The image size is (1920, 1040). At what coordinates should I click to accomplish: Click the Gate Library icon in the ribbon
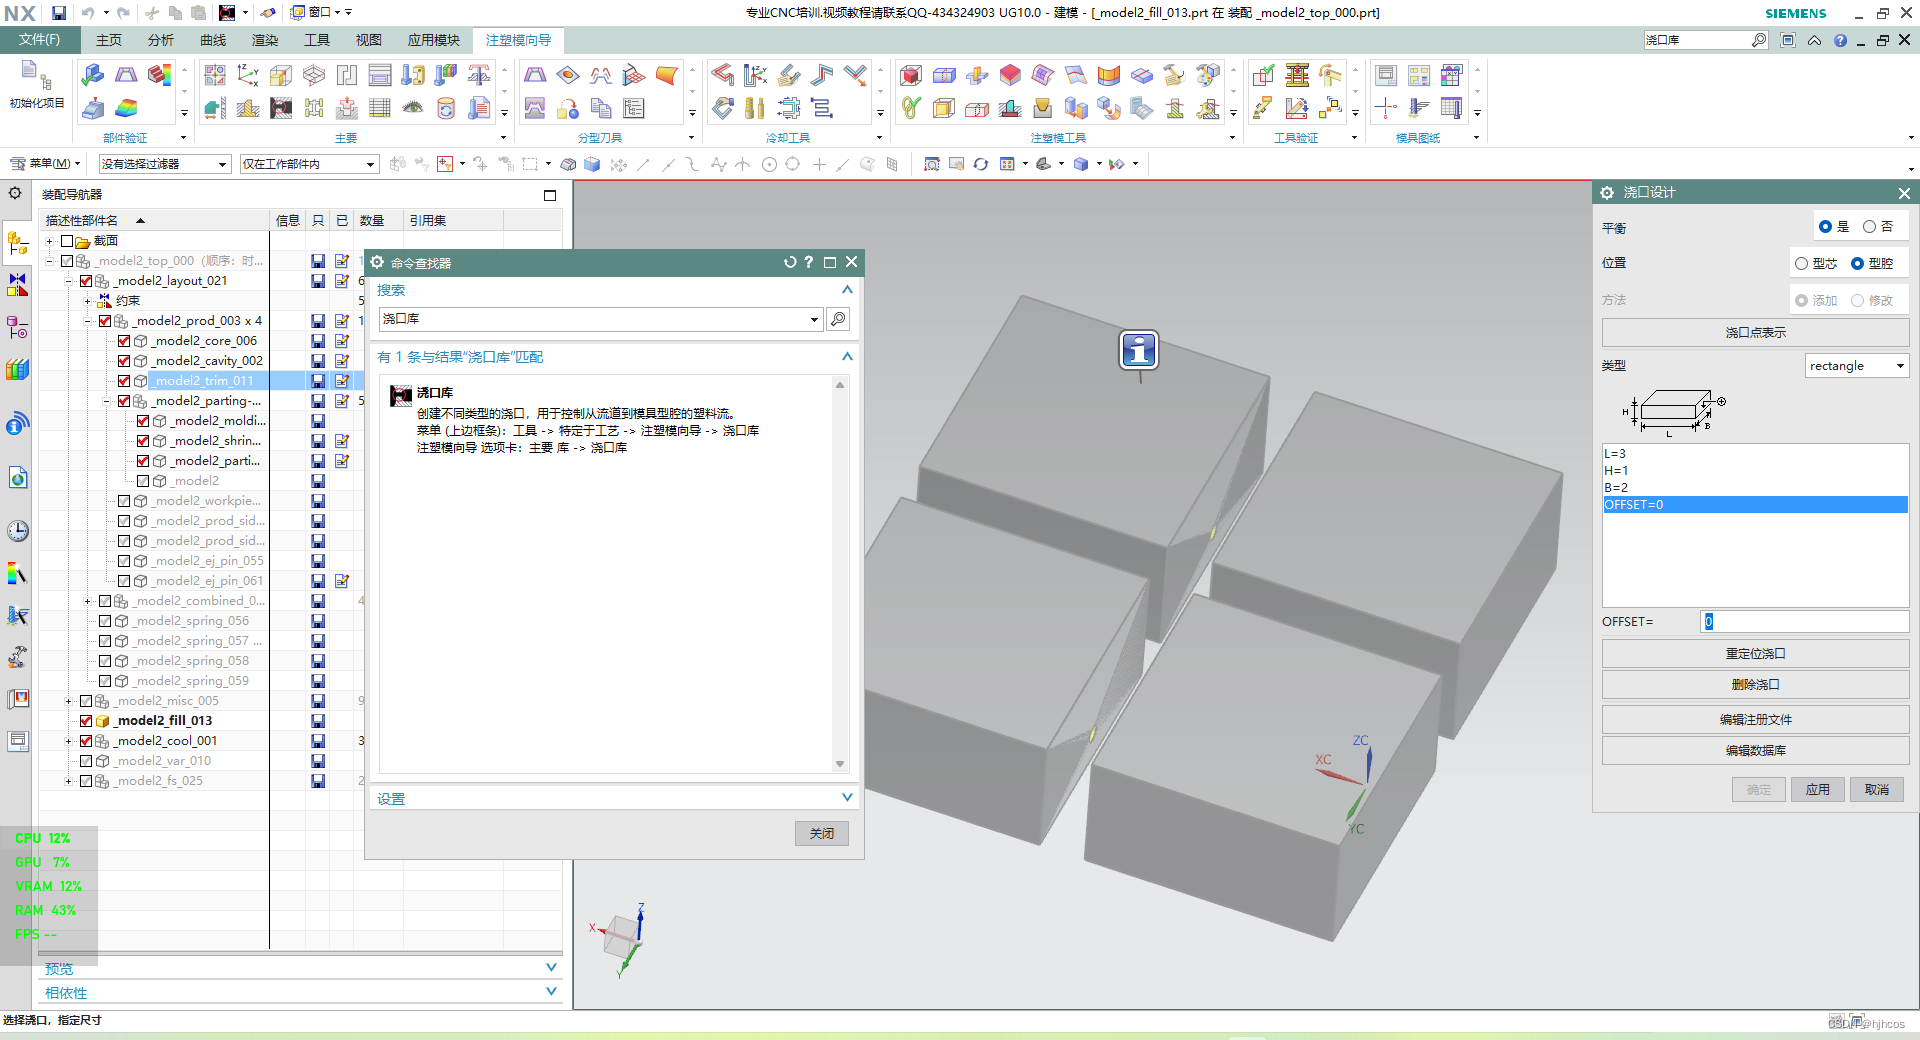282,108
